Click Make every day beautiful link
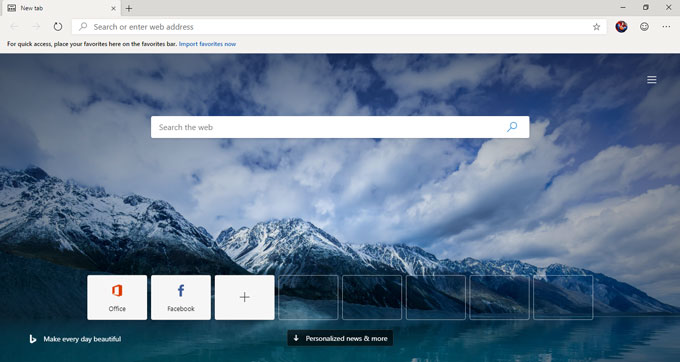This screenshot has width=680, height=362. (x=82, y=339)
